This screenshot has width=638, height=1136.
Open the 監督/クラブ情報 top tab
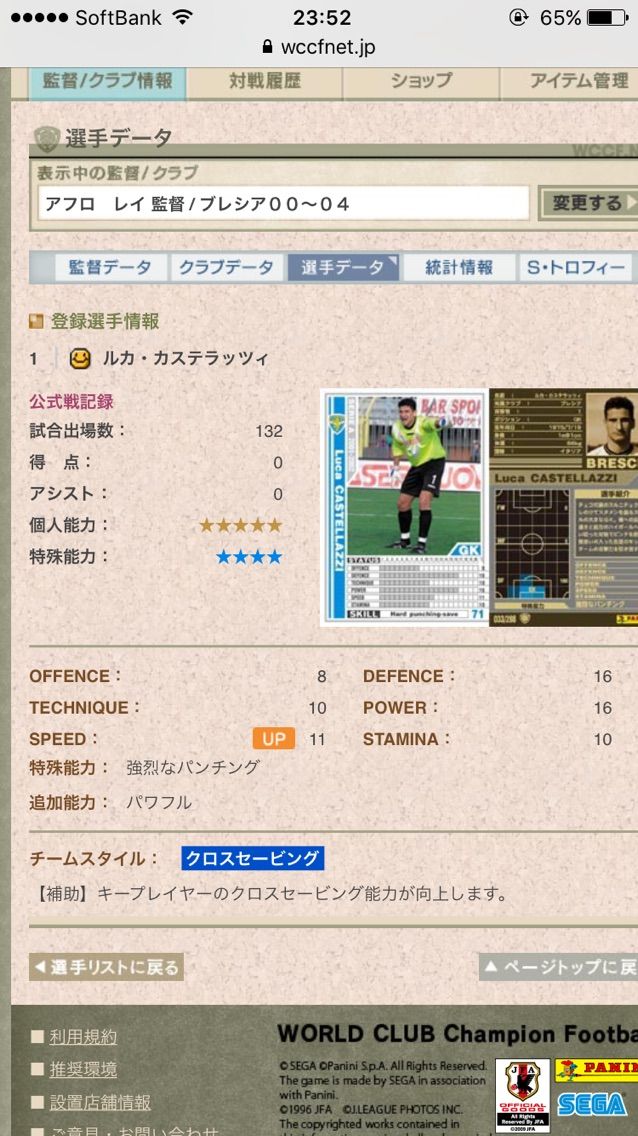click(107, 82)
